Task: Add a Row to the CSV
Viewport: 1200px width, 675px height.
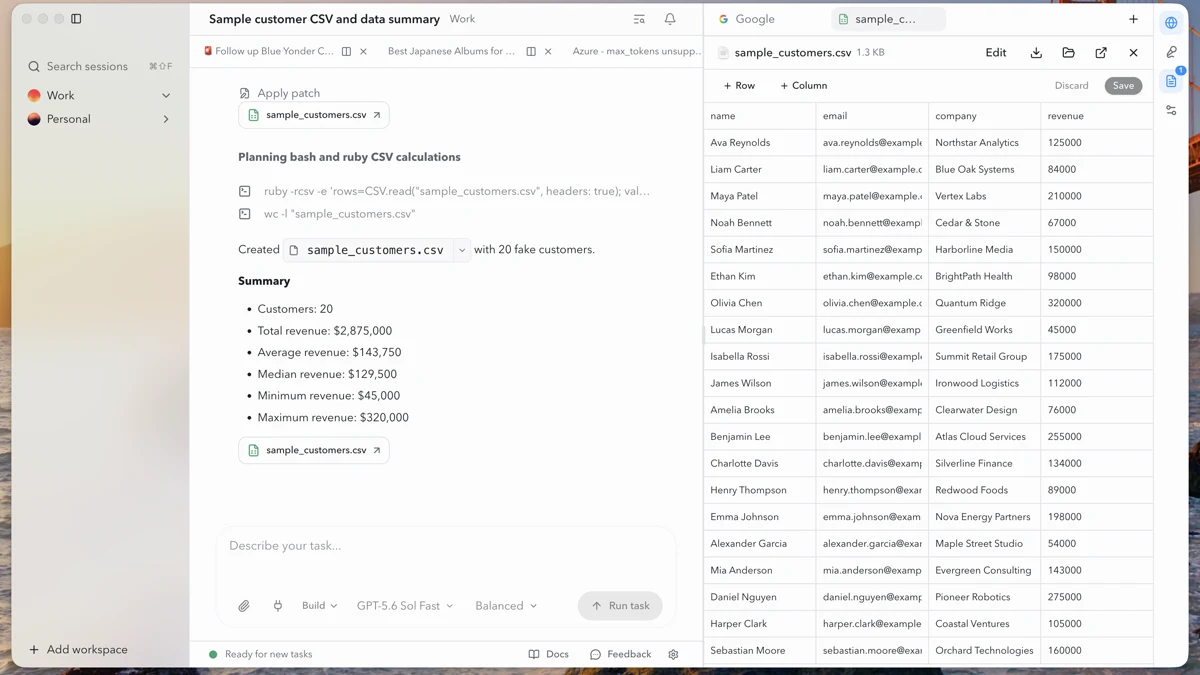Action: [x=739, y=86]
